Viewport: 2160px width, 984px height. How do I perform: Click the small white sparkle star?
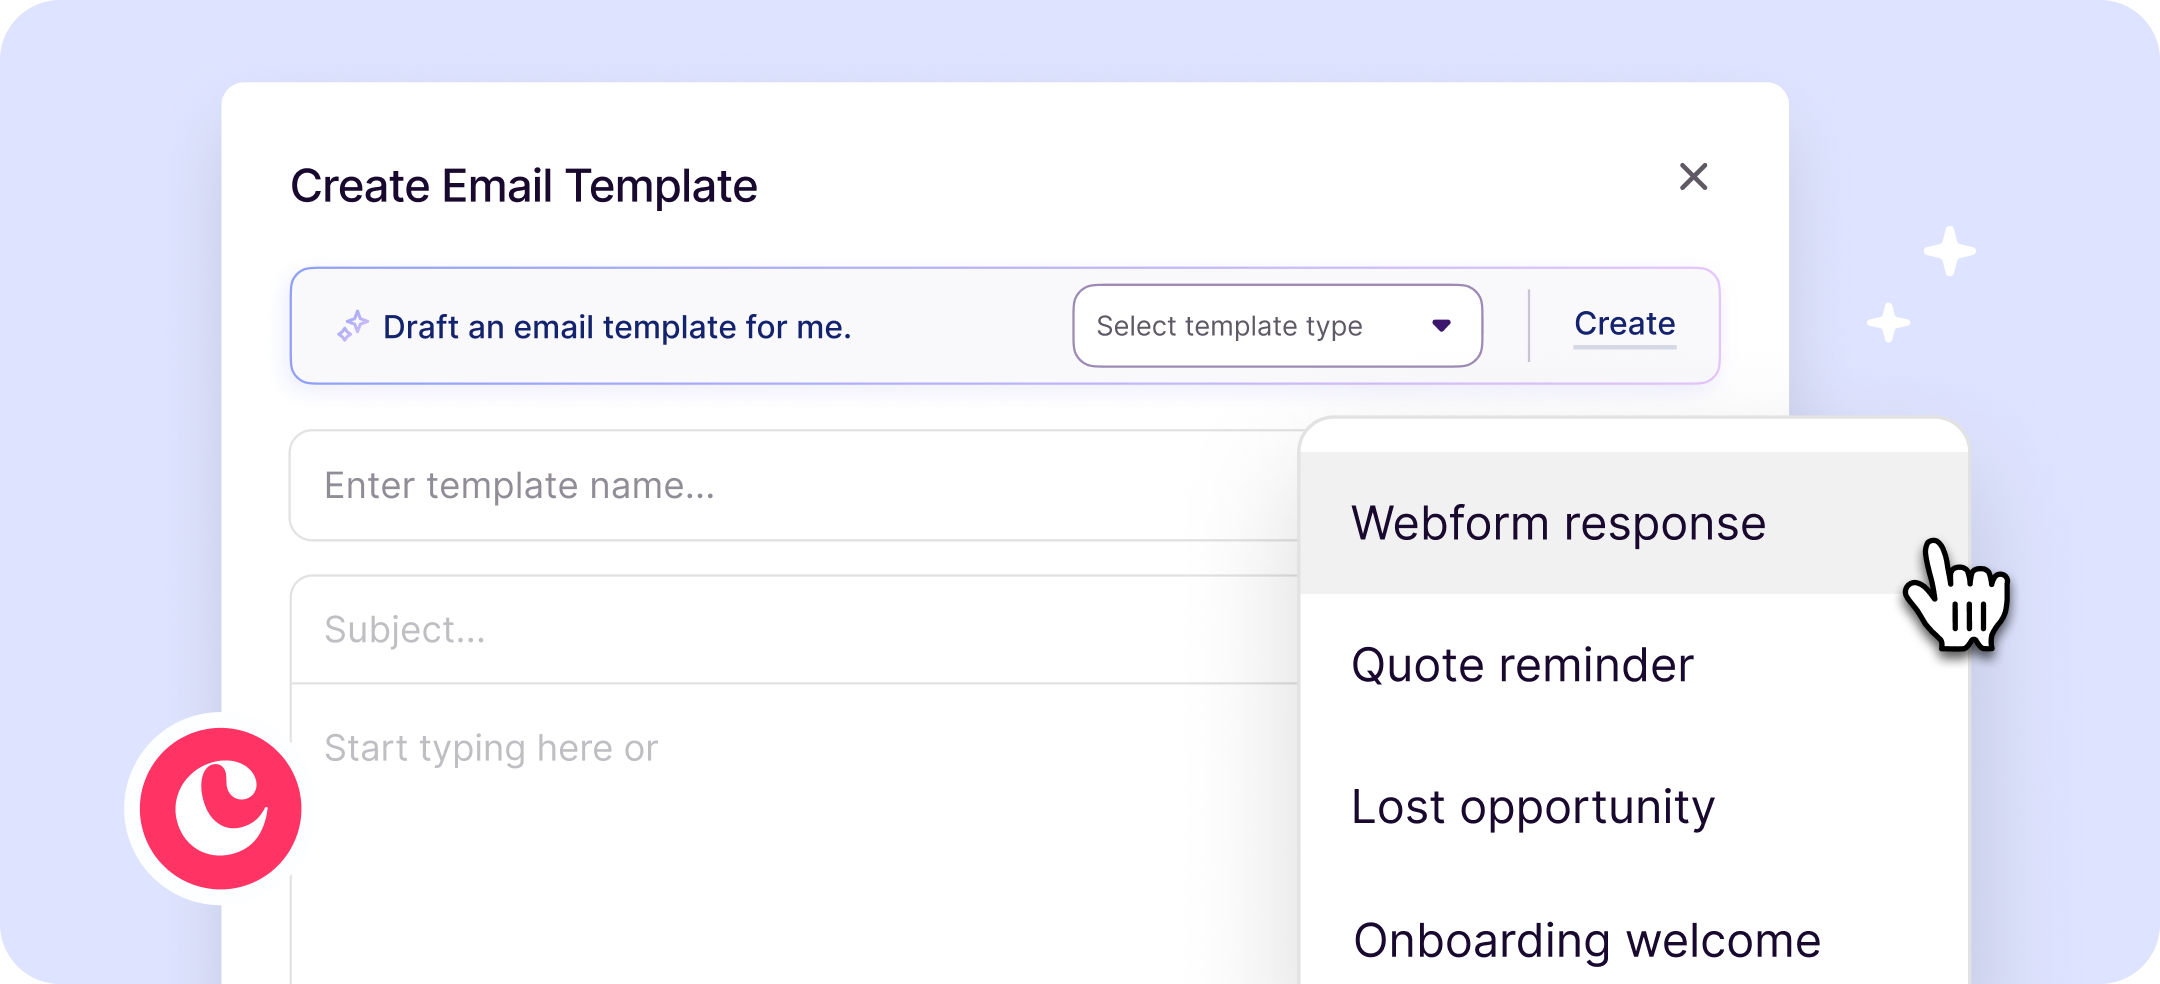[1889, 322]
